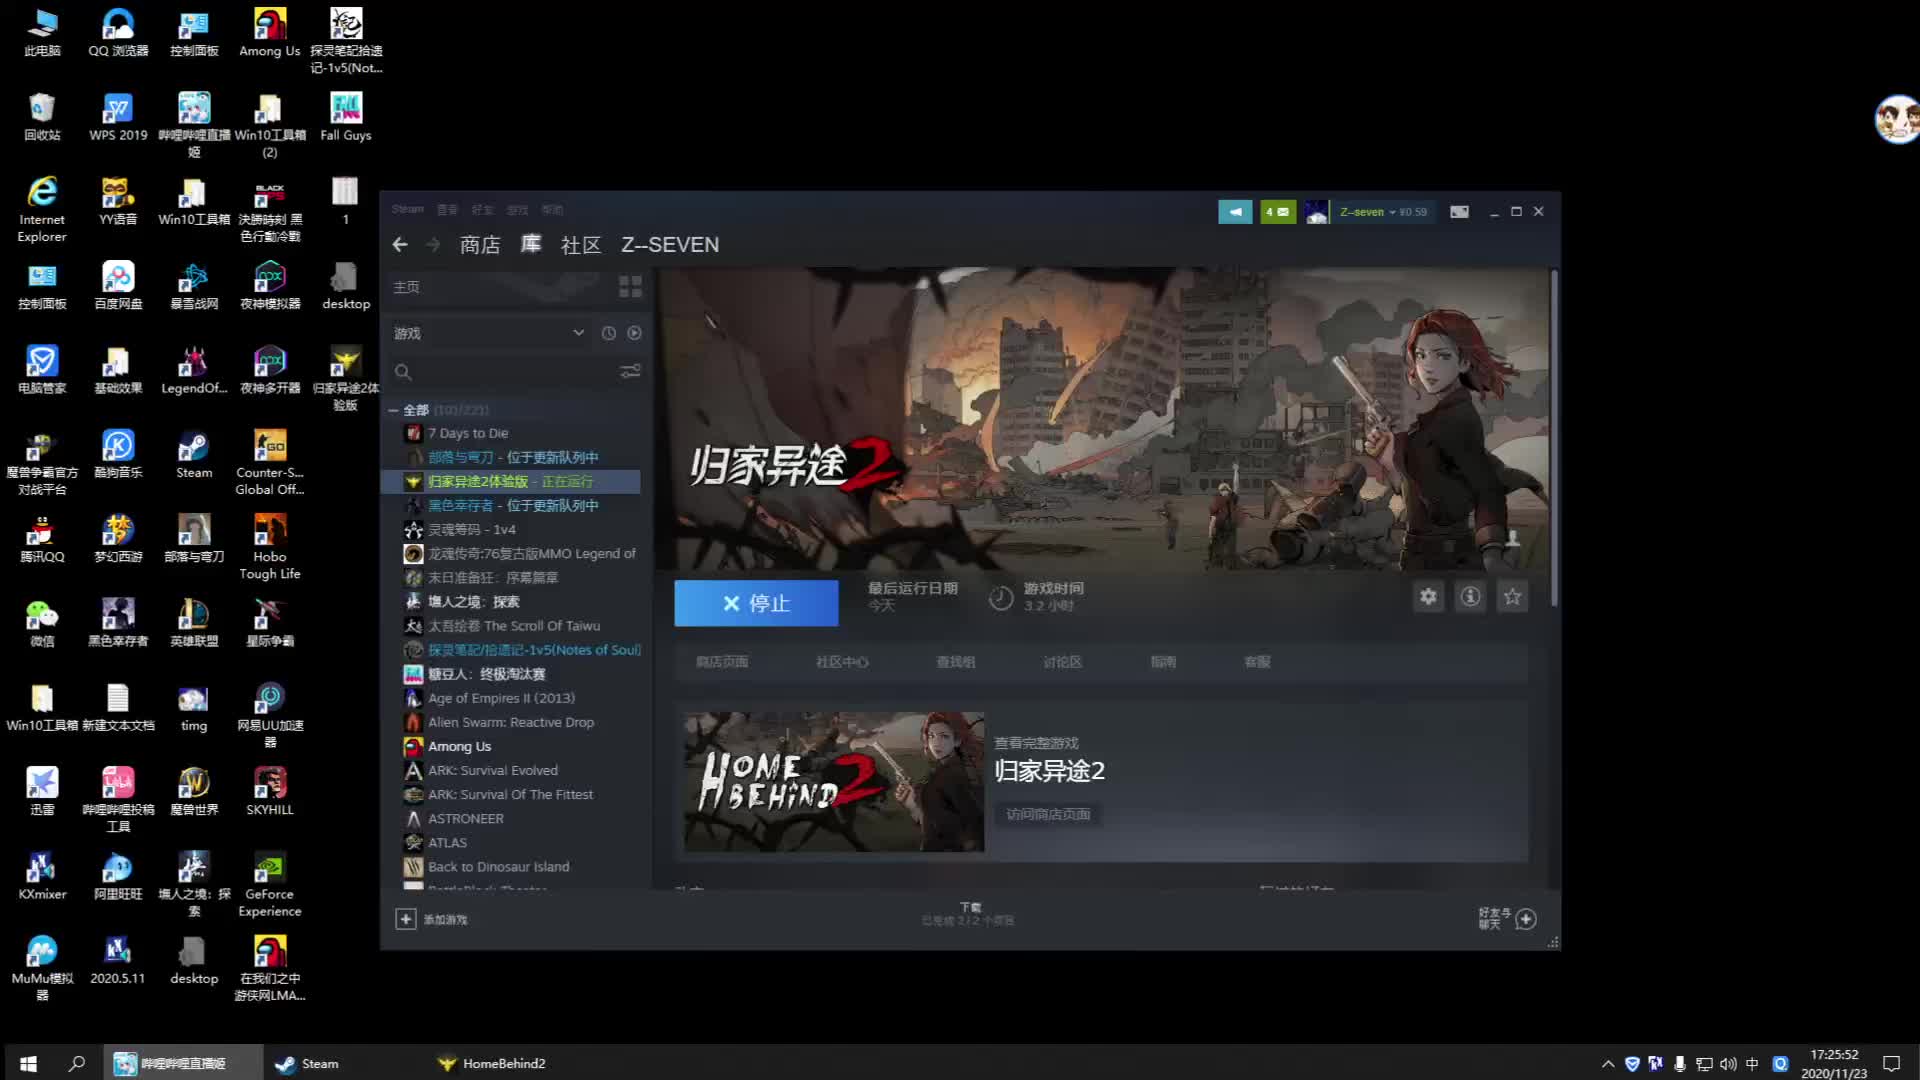This screenshot has width=1920, height=1080.
Task: Open the Z--SEVEN profile tab
Action: (x=670, y=245)
